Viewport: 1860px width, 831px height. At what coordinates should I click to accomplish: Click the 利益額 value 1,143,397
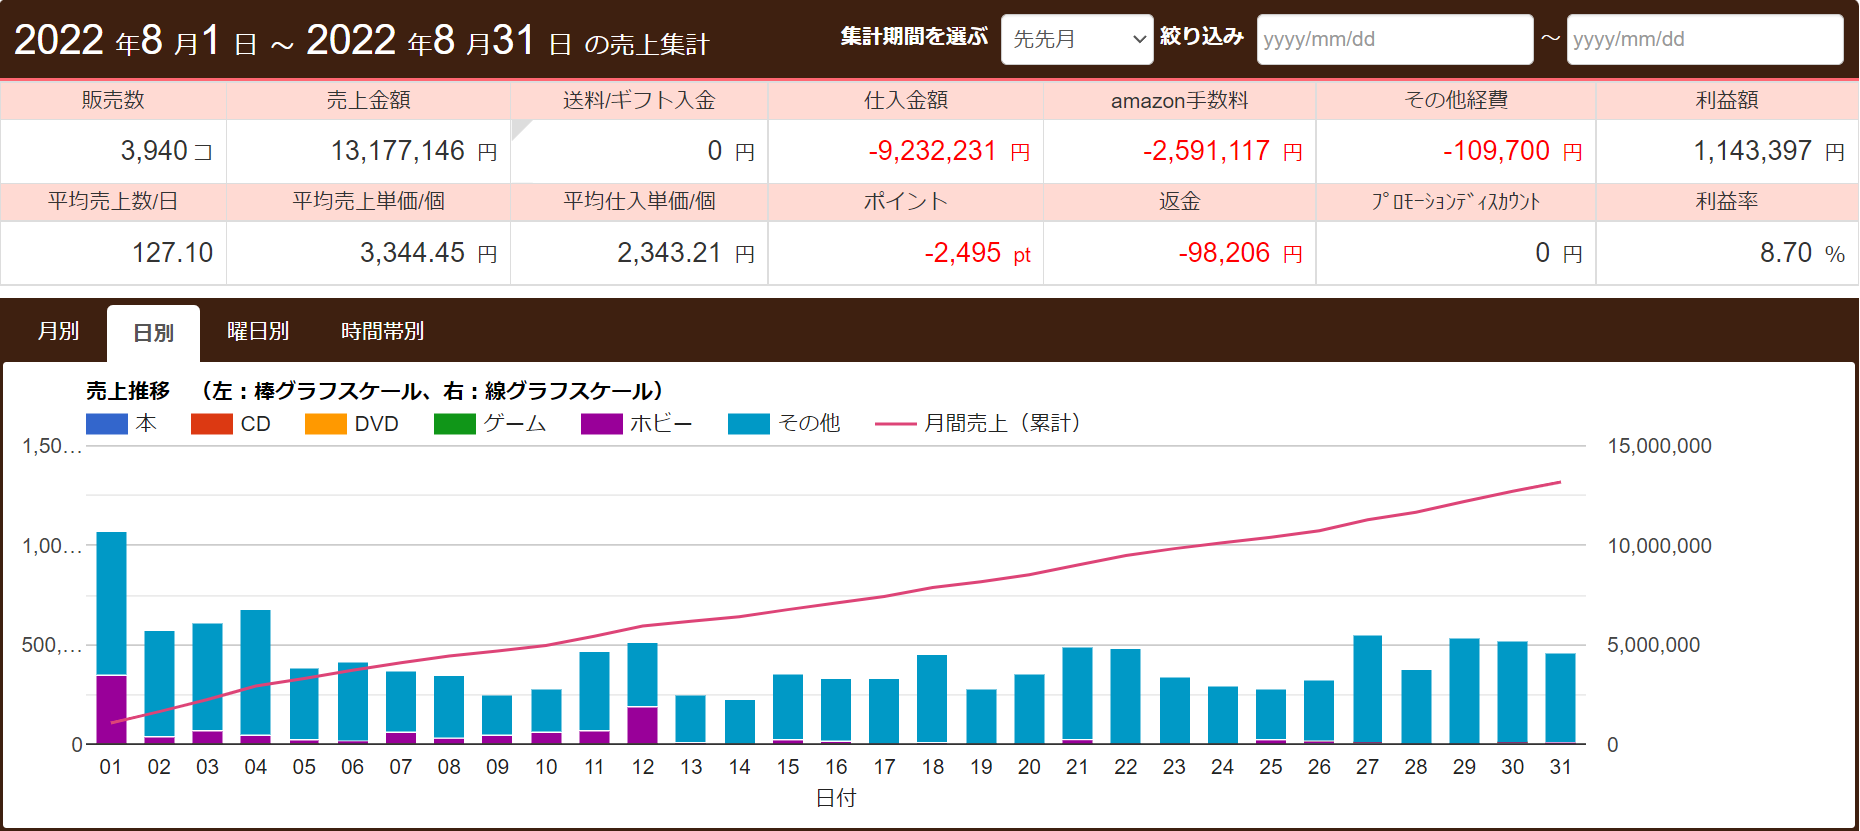[1752, 151]
